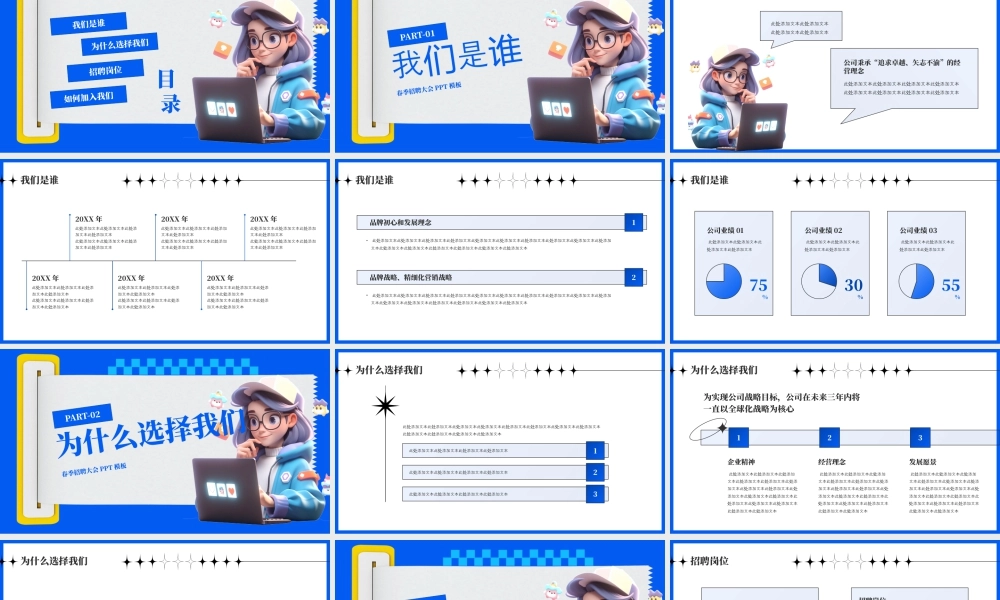Click the 我们是谁 label in the contents slide
Screen dimensions: 1000x600
click(x=89, y=24)
